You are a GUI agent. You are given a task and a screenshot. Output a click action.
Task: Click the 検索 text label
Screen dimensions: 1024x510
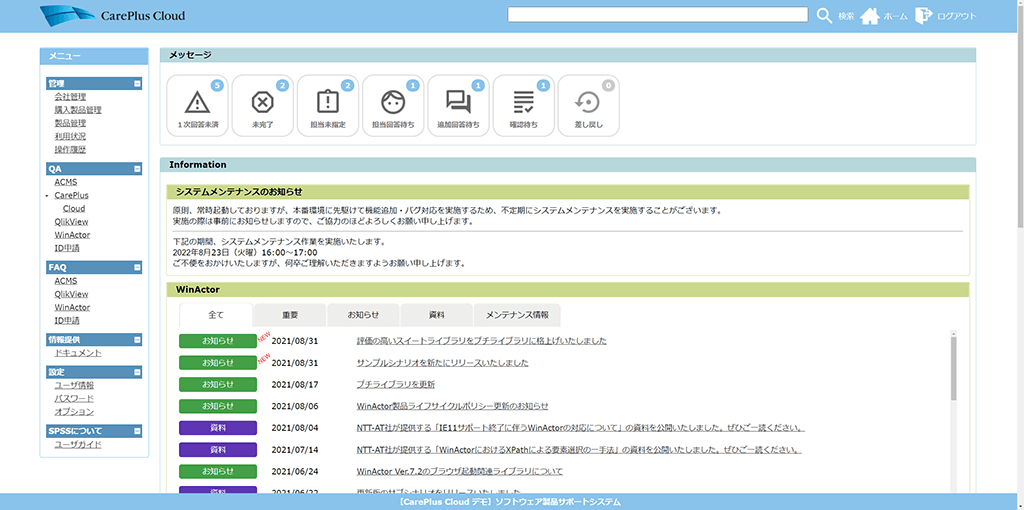[846, 16]
